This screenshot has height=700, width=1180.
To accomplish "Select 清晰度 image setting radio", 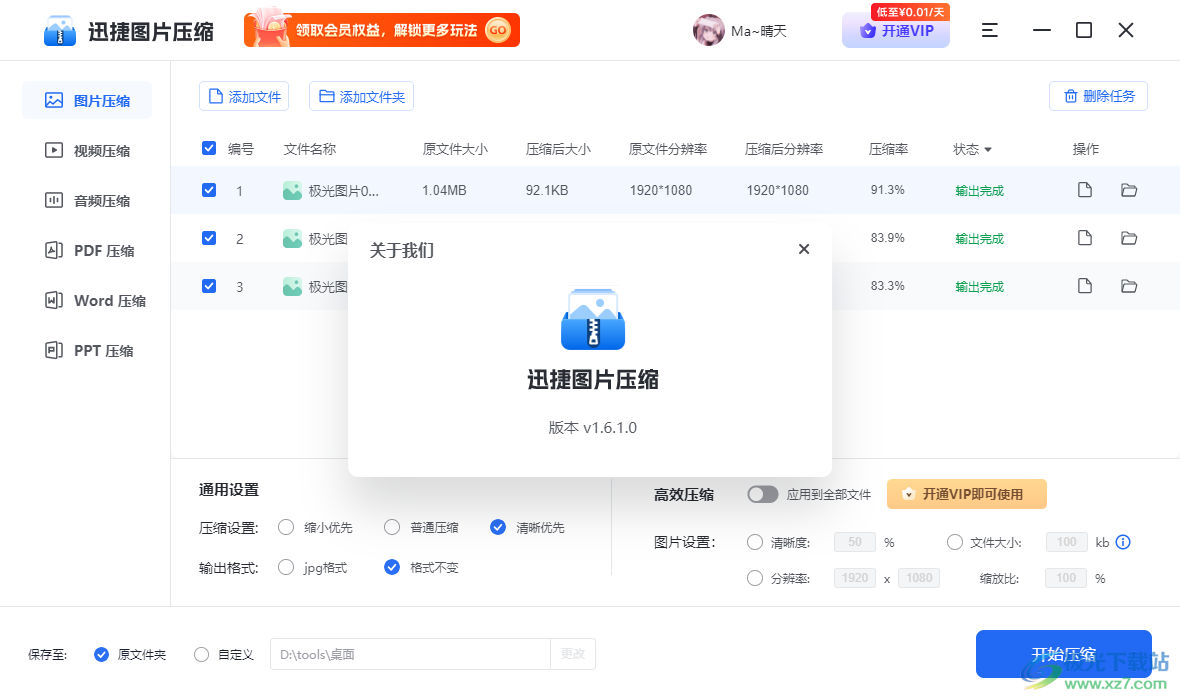I will 755,542.
